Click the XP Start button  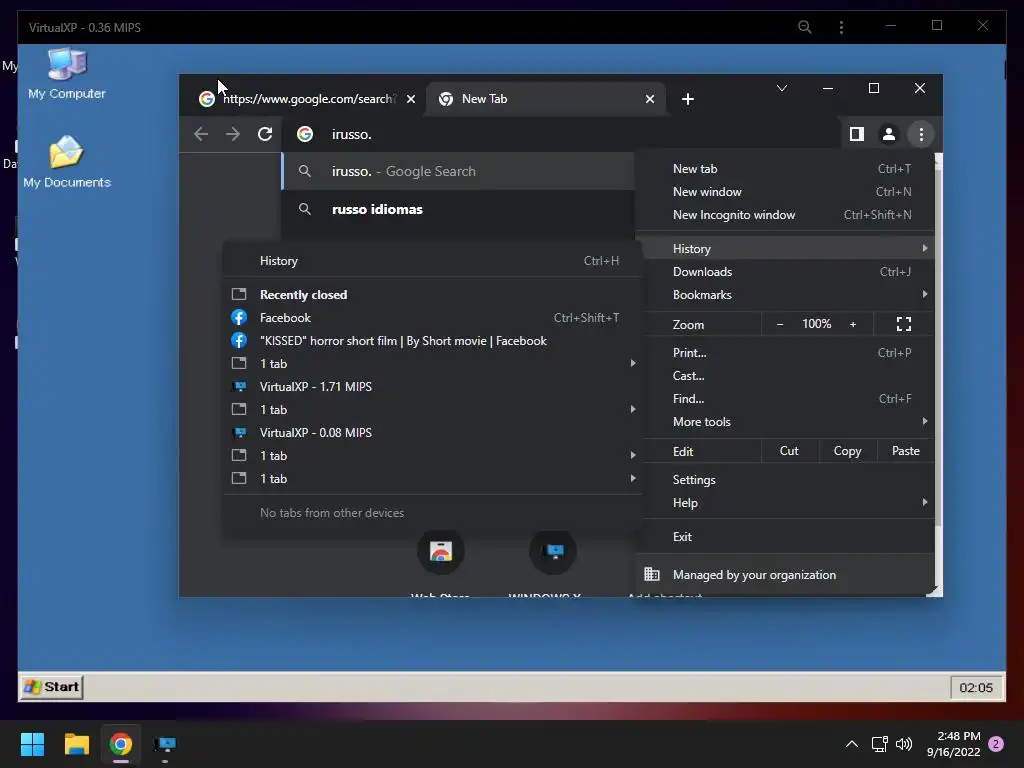point(52,687)
